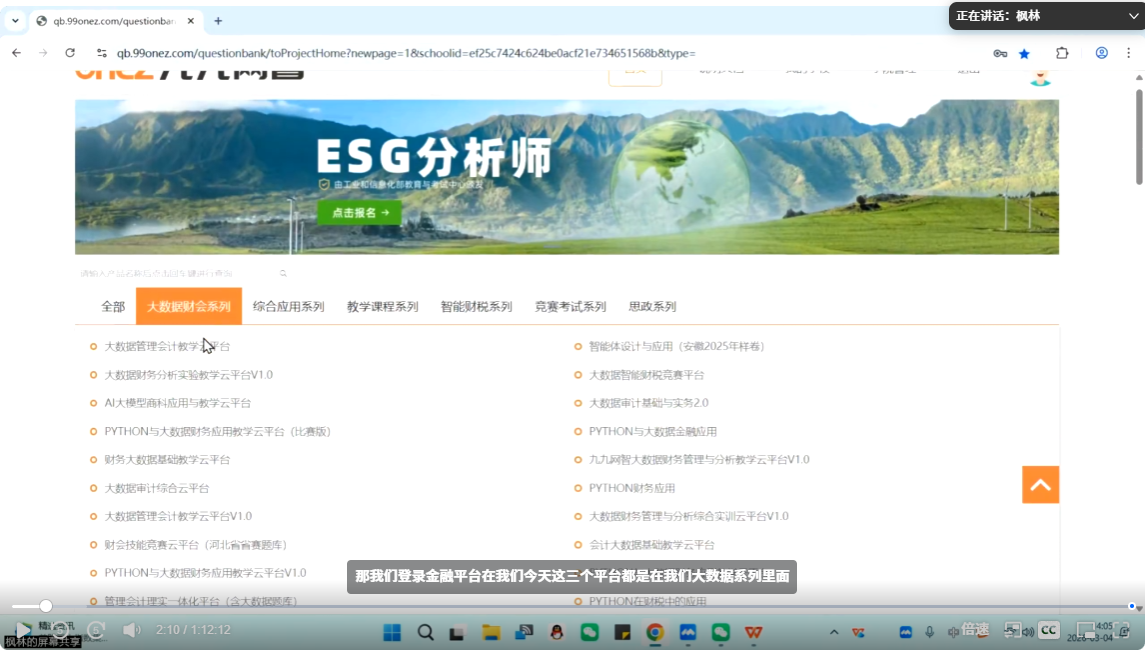This screenshot has width=1145, height=650.
Task: Open Chrome in the Windows taskbar
Action: click(655, 632)
